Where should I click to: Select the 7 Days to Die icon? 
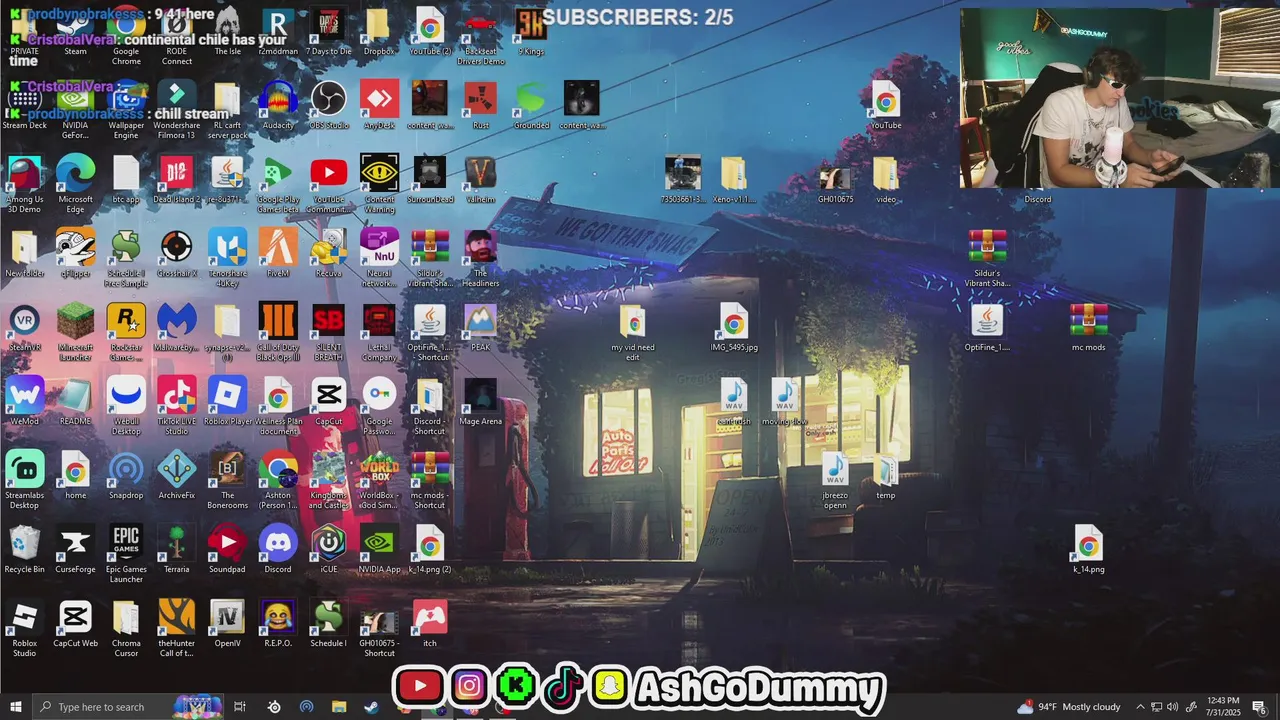[328, 33]
